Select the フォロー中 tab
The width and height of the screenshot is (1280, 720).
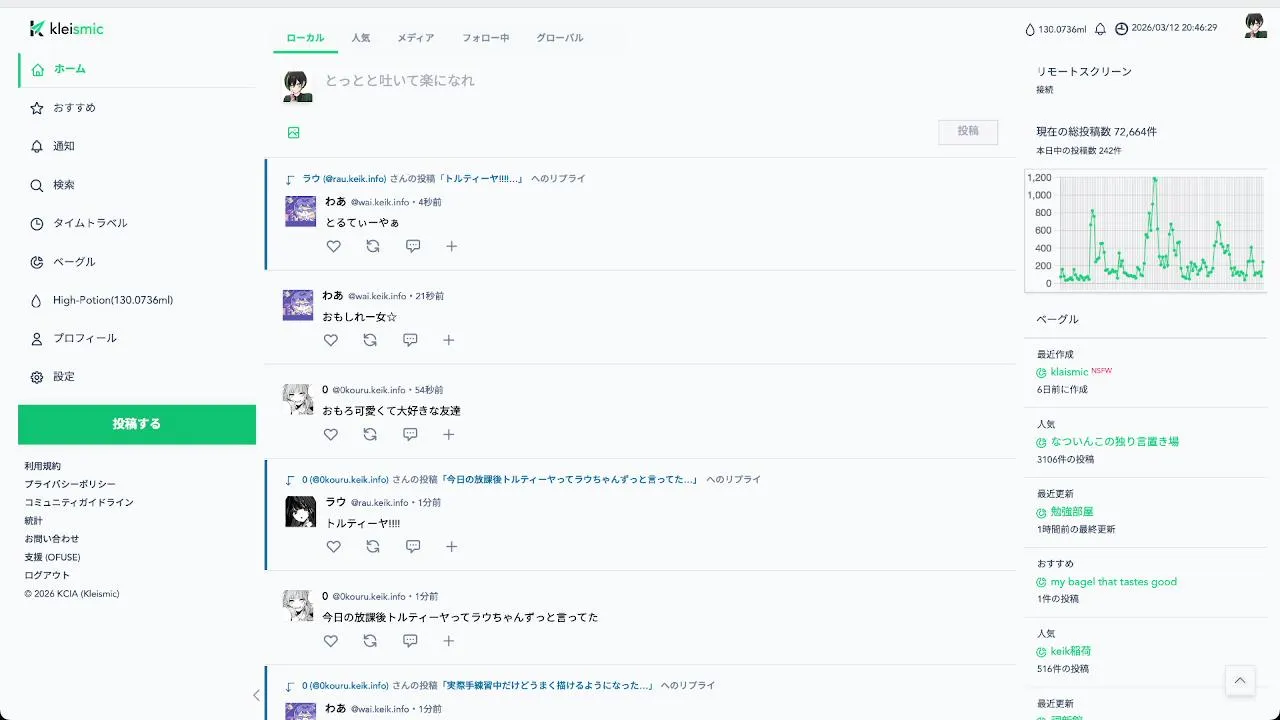point(486,38)
